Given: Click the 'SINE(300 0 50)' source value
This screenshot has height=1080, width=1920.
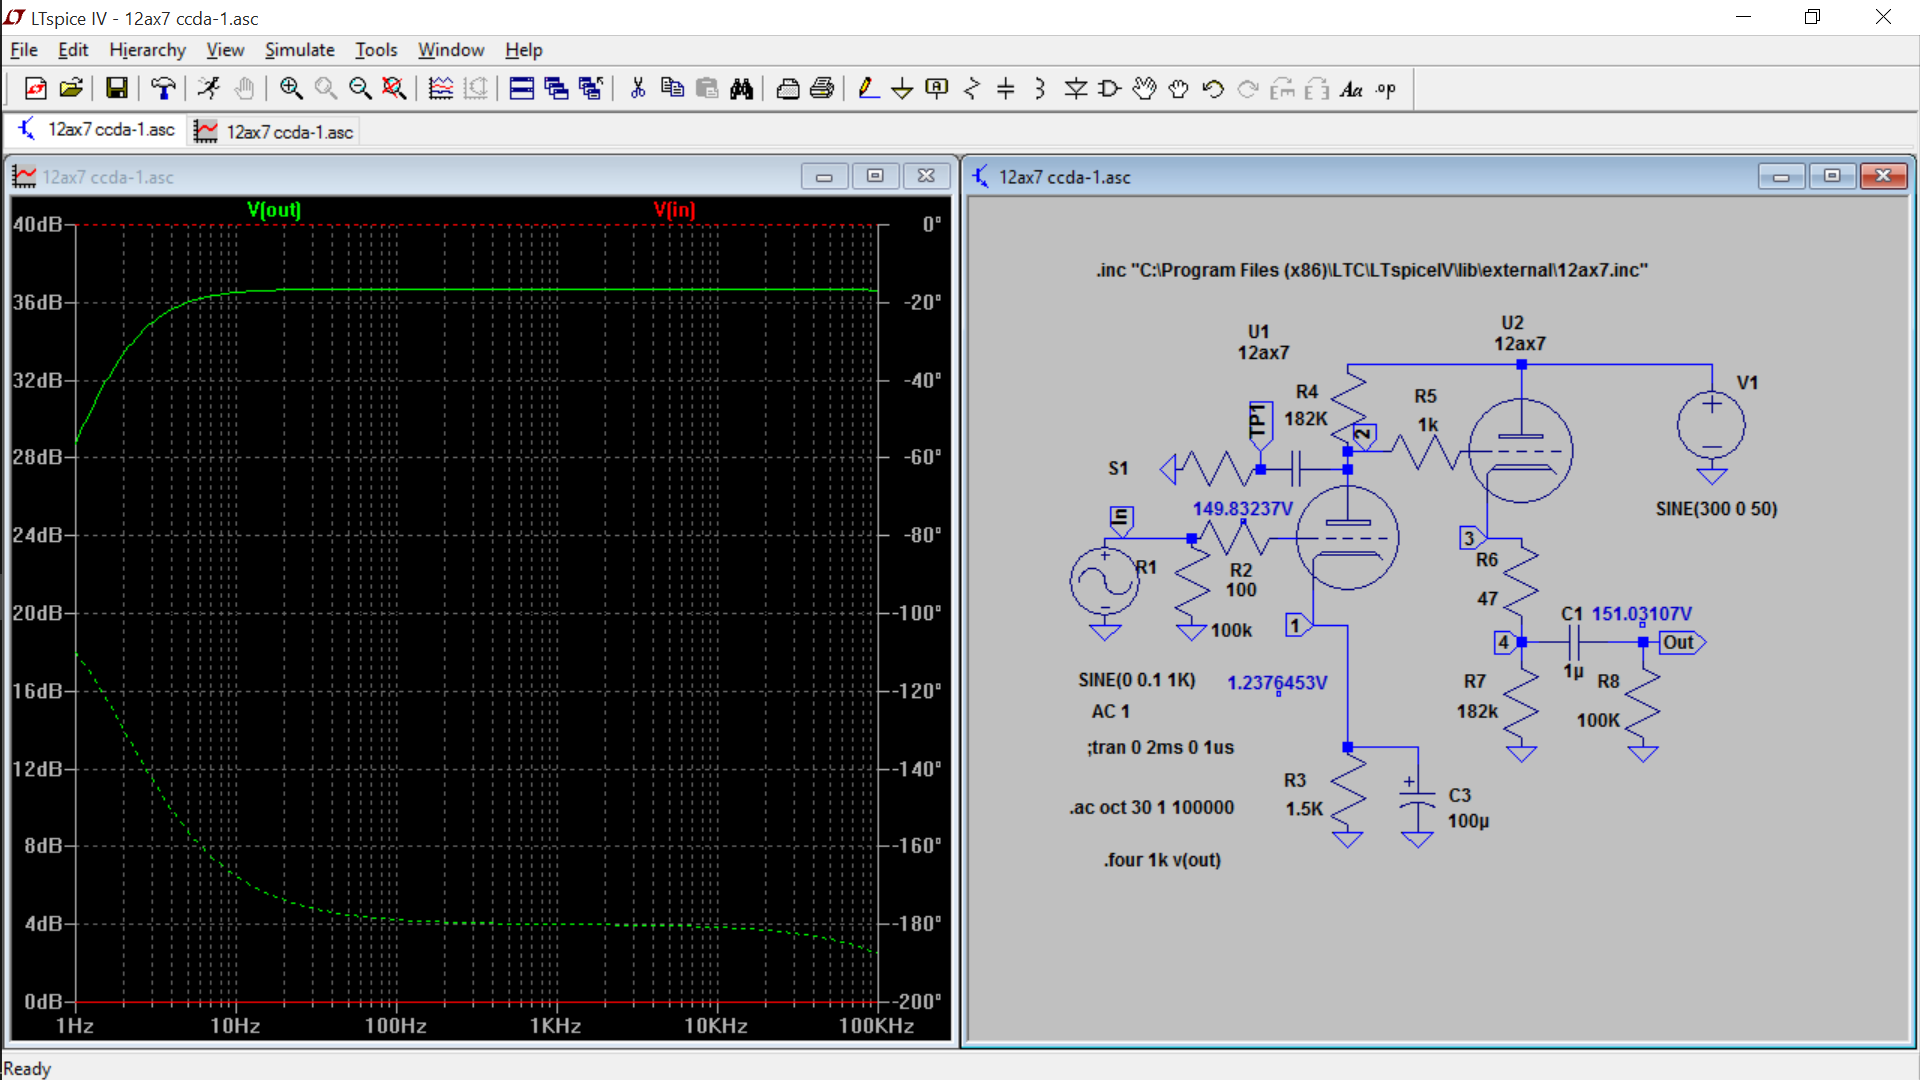Looking at the screenshot, I should point(1717,509).
